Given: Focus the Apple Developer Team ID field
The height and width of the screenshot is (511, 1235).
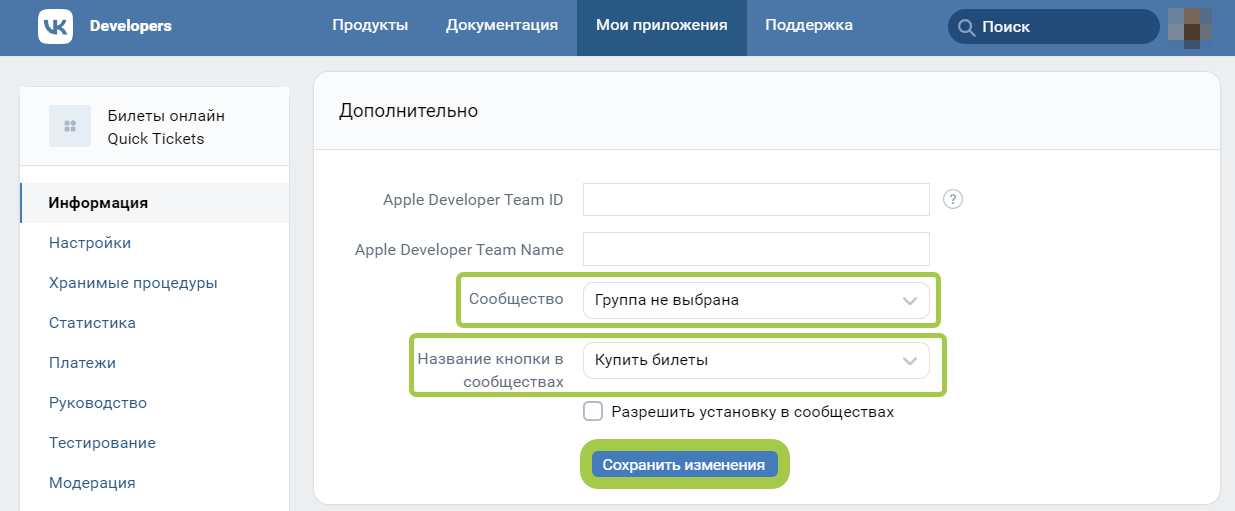Looking at the screenshot, I should coord(756,199).
